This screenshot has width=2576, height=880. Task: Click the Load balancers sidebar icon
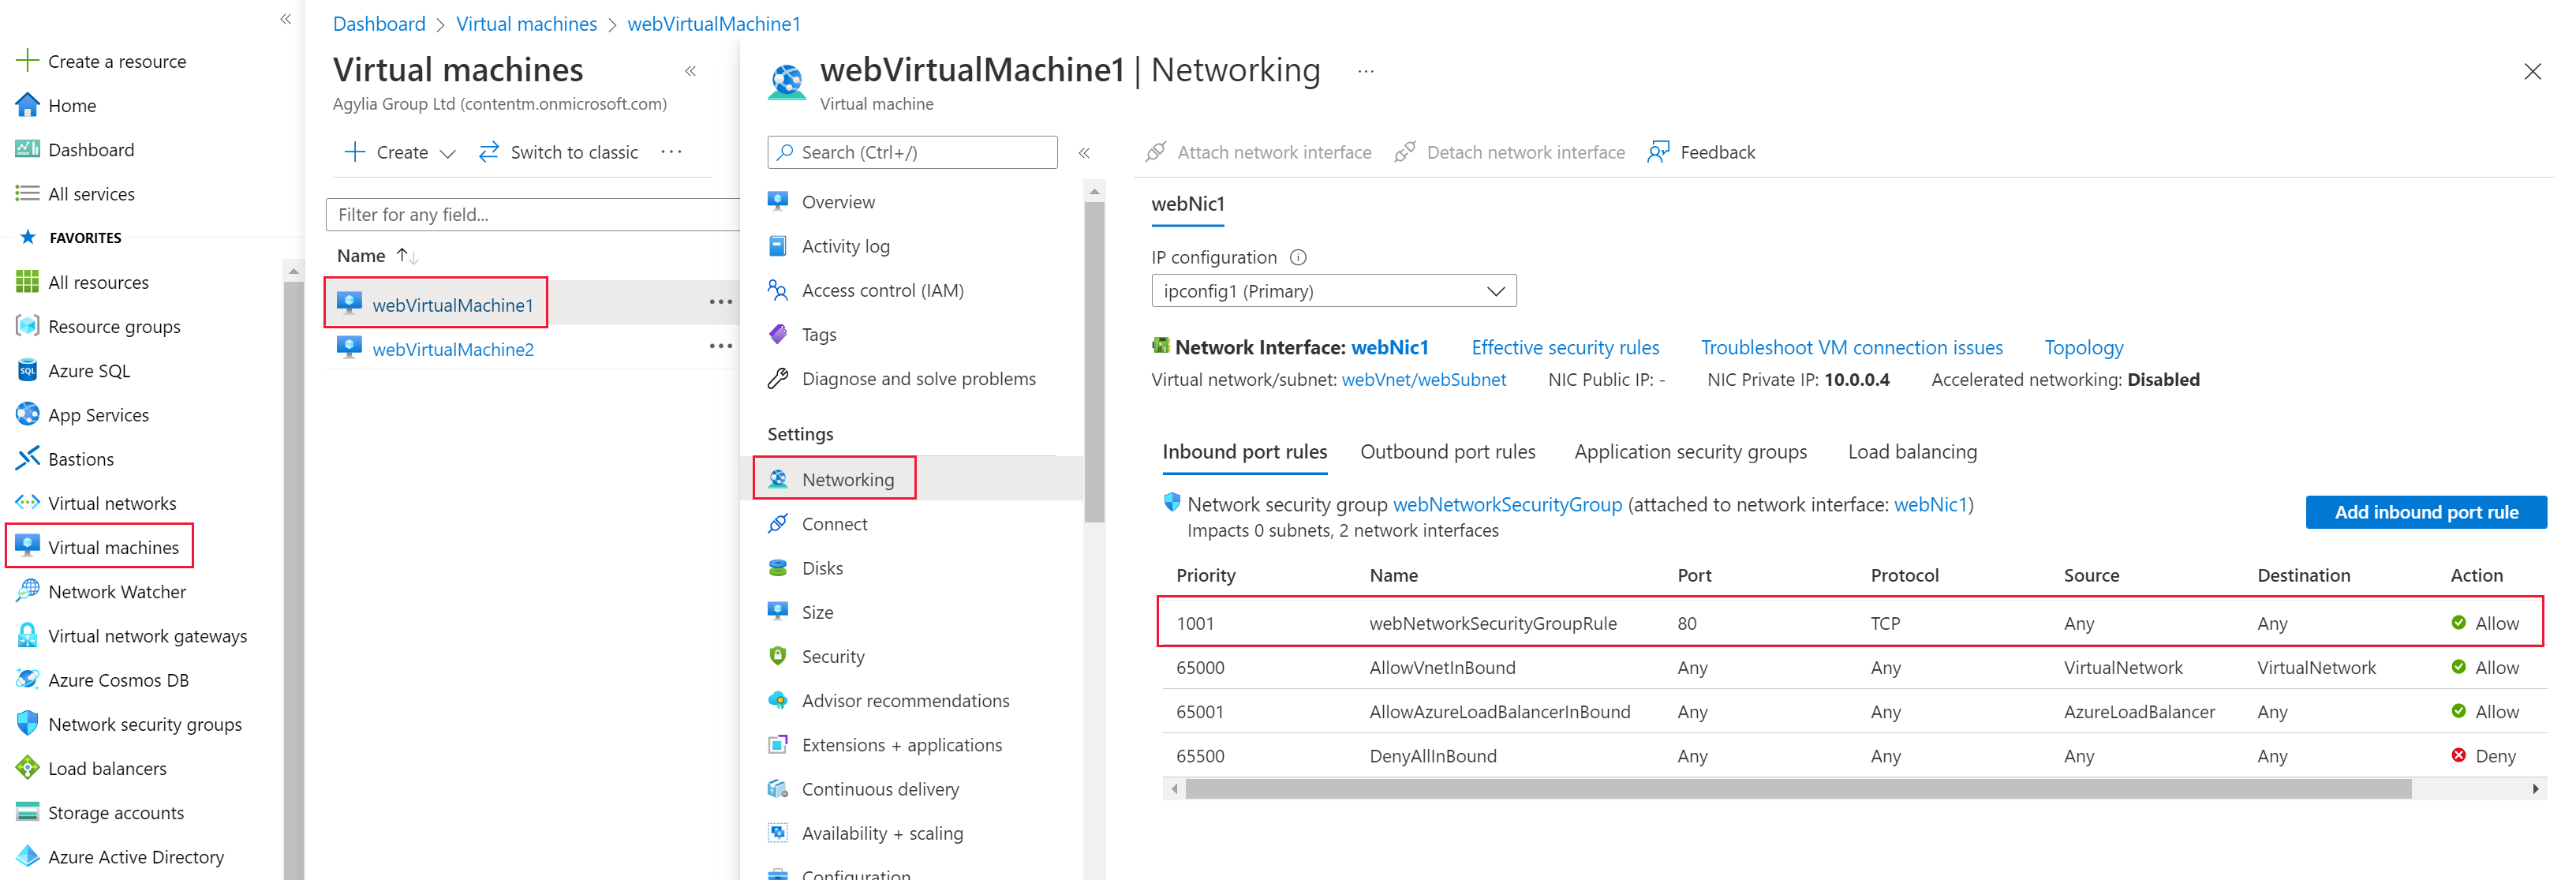coord(27,768)
